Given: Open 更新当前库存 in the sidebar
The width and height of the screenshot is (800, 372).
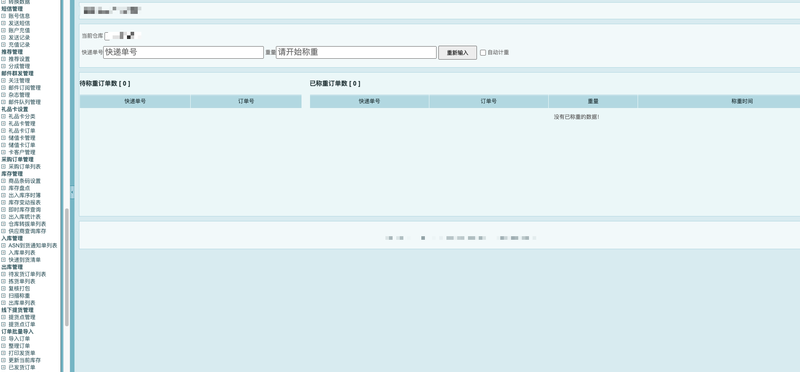Looking at the screenshot, I should (x=24, y=360).
